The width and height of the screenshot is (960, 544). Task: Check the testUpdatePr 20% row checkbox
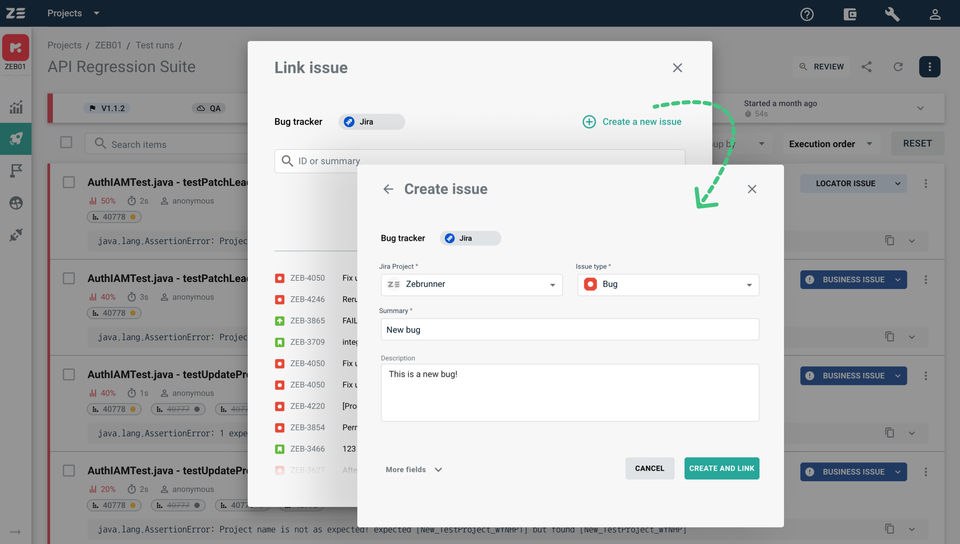coord(69,471)
